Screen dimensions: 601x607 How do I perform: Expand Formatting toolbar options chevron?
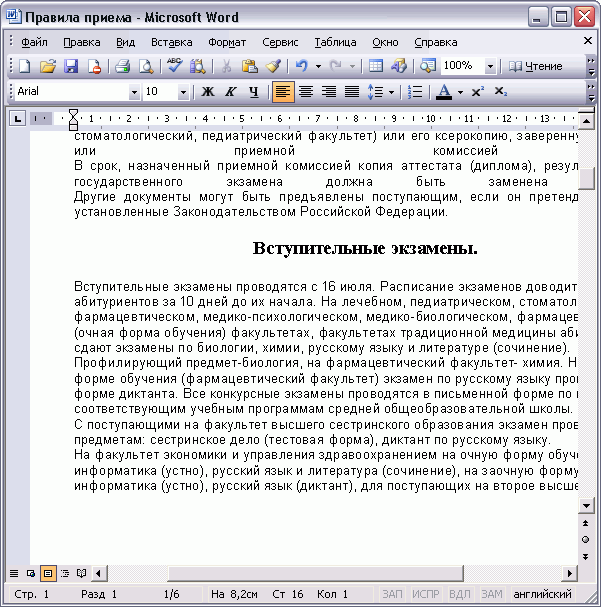point(591,92)
